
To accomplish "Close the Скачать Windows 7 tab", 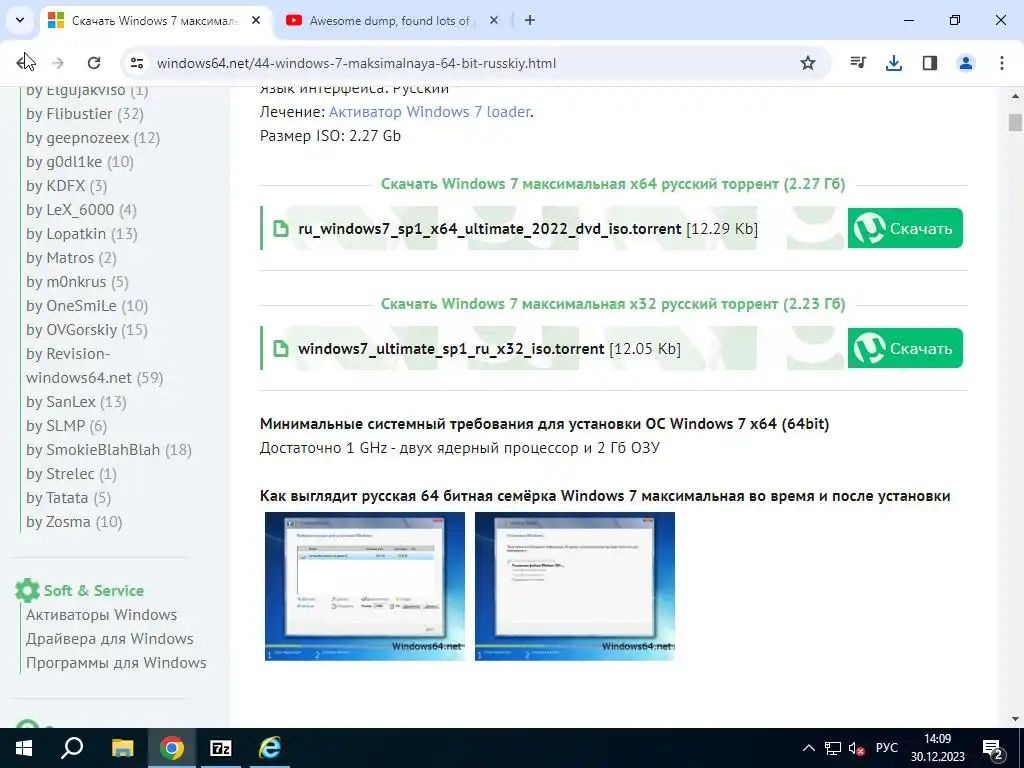I will click(x=256, y=20).
